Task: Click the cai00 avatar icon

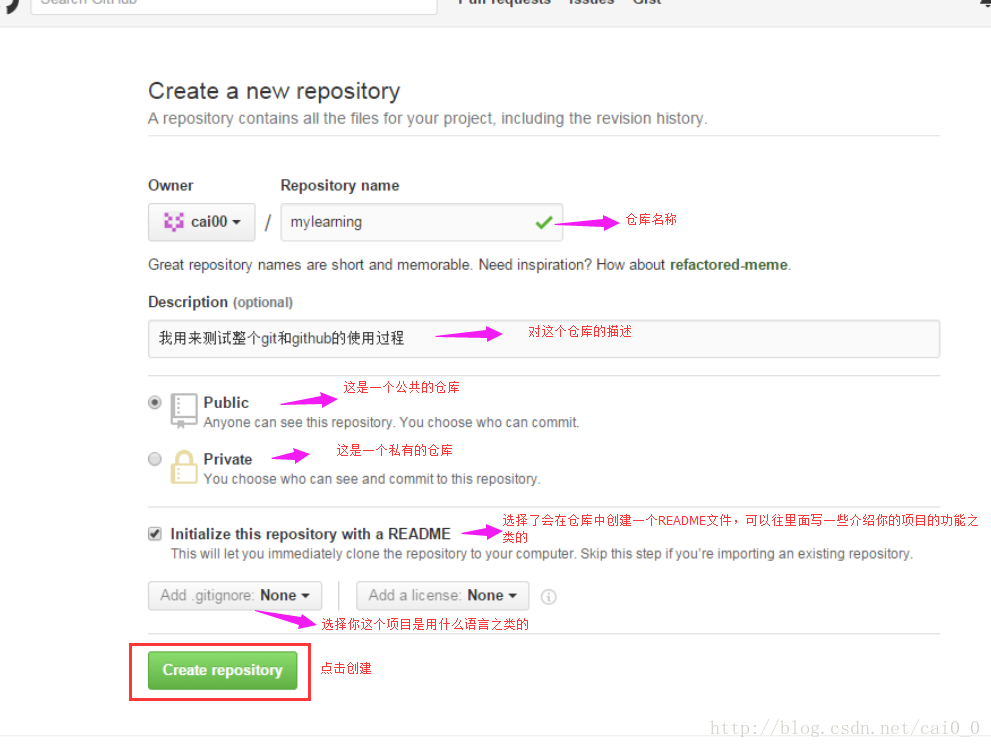Action: click(x=174, y=222)
